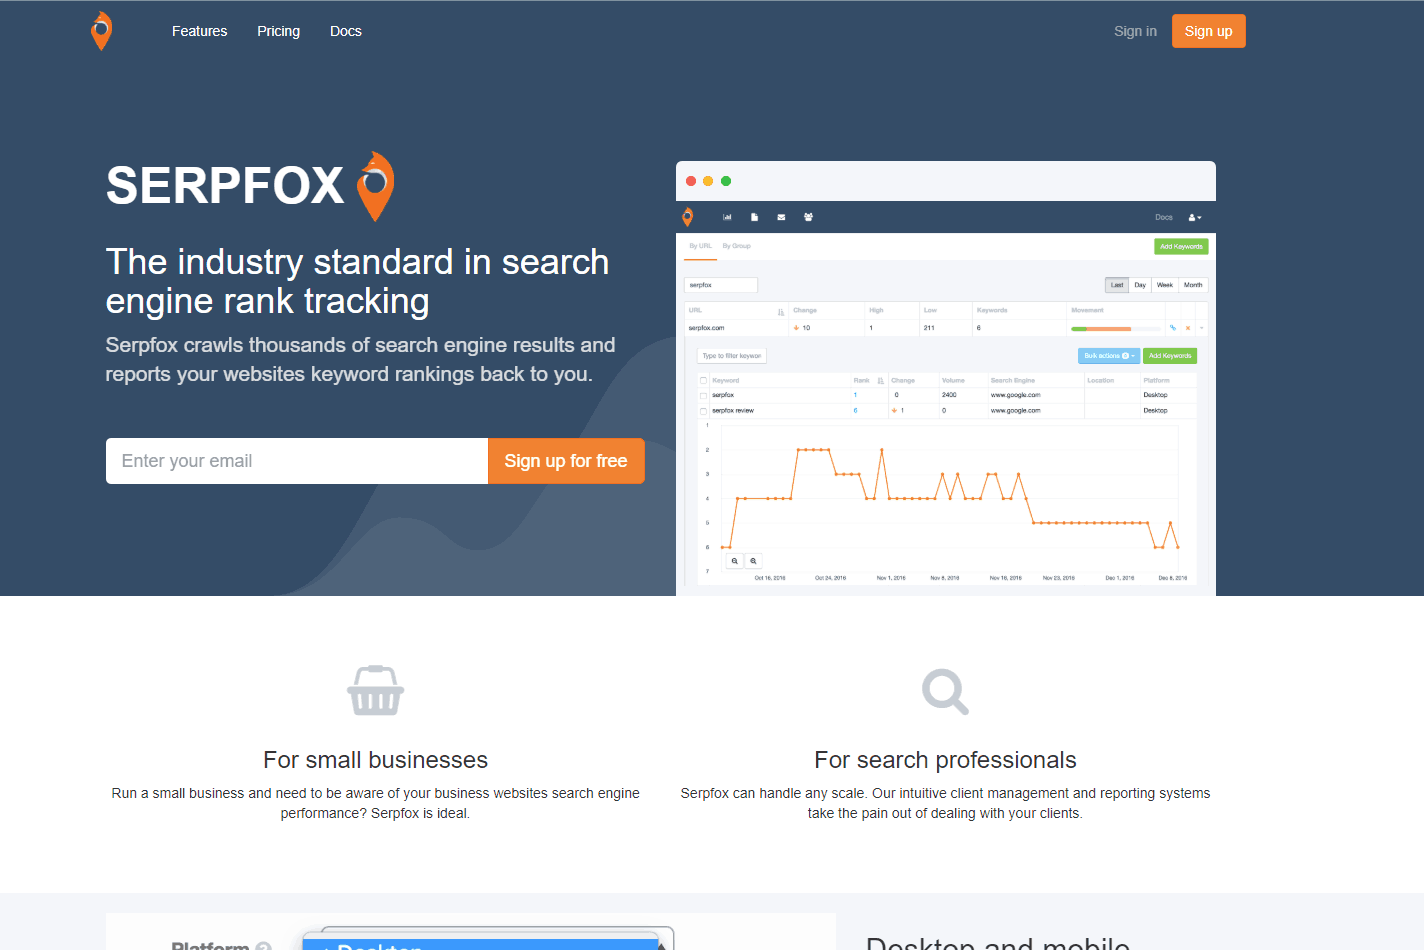Click Docs in the dashboard preview header
The height and width of the screenshot is (950, 1424).
1164,217
